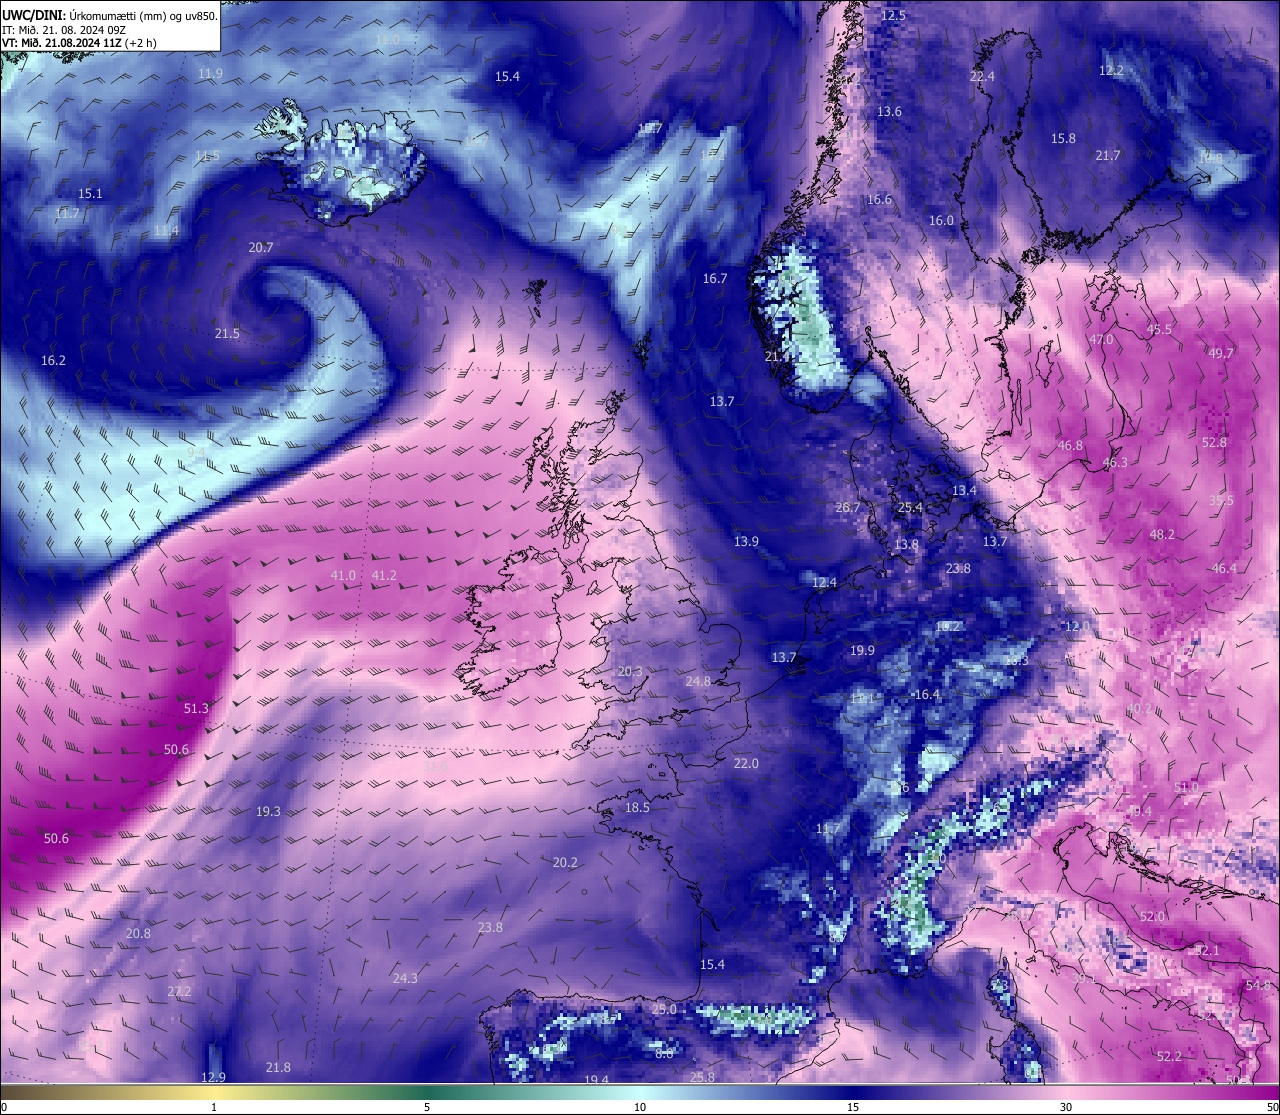Click the map value '54.8'
The width and height of the screenshot is (1280, 1115).
(x=1258, y=986)
